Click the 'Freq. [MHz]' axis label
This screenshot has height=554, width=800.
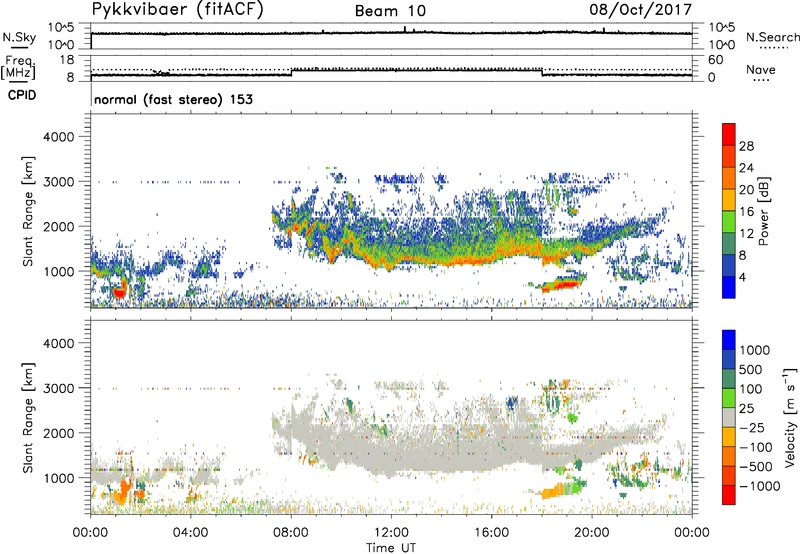pyautogui.click(x=18, y=67)
